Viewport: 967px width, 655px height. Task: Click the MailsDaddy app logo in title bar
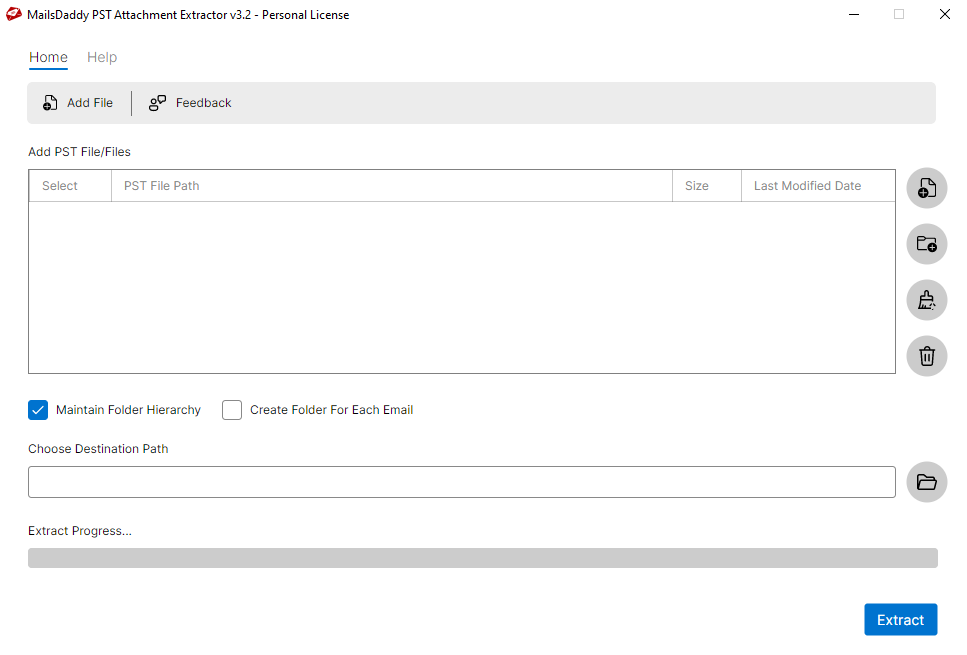click(x=14, y=14)
